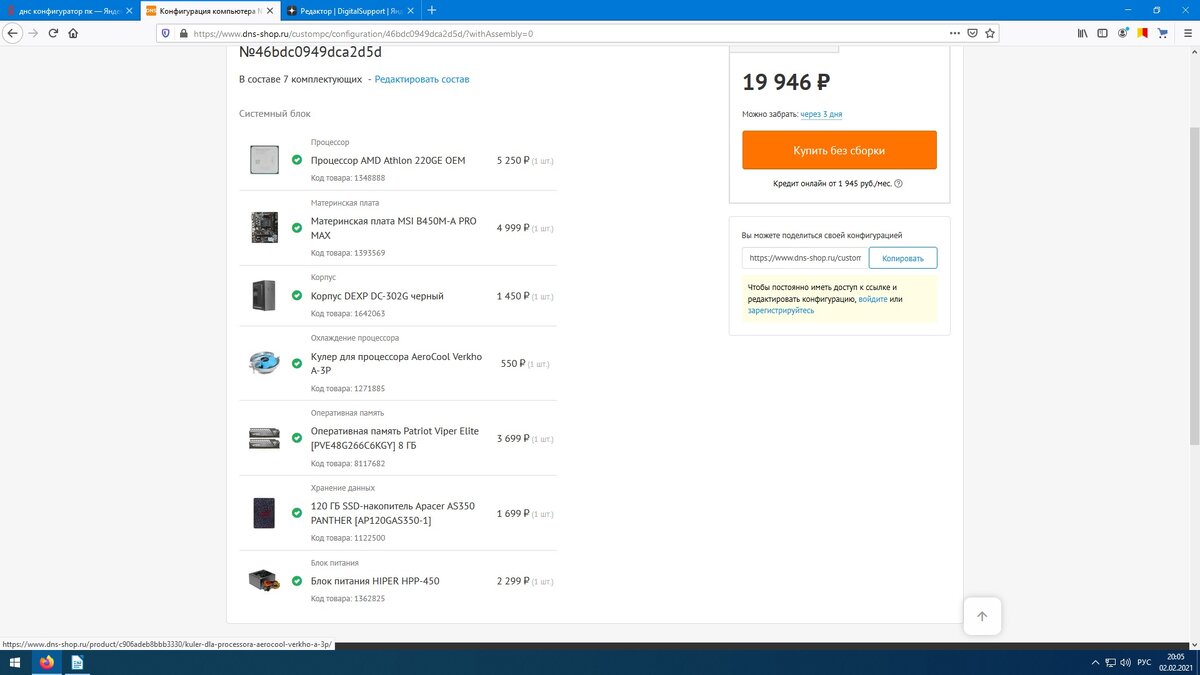Image resolution: width=1200 pixels, height=675 pixels.
Task: Click the DEXP case thumbnail
Action: 264,296
